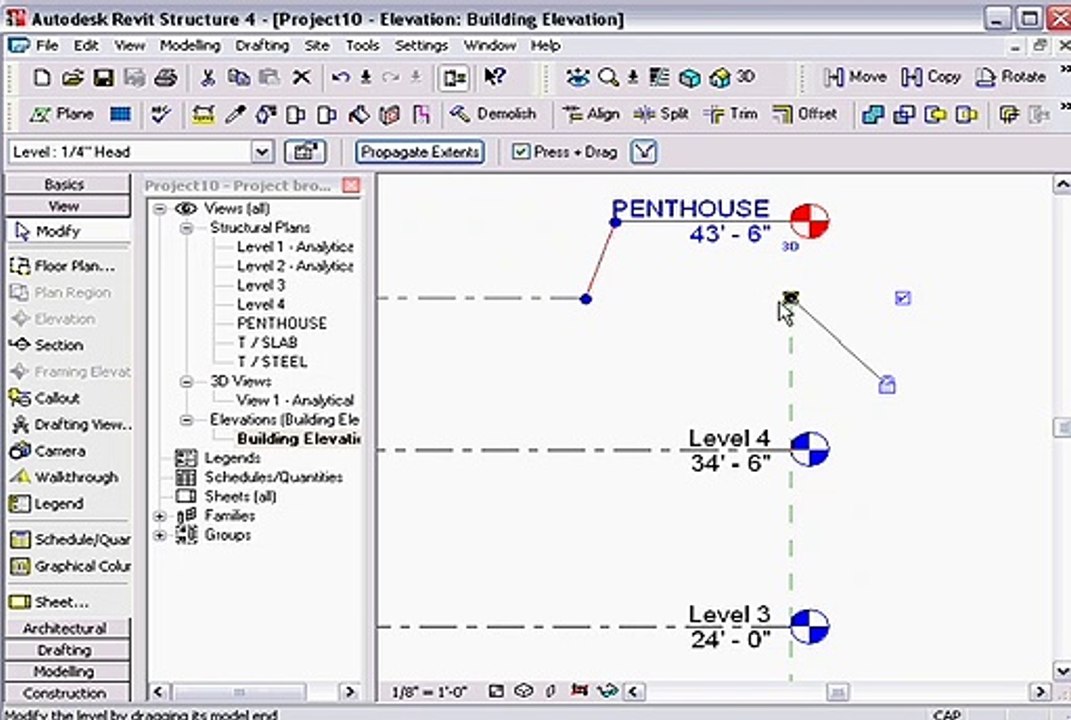Click the New file icon
This screenshot has height=720, width=1071.
coord(42,78)
